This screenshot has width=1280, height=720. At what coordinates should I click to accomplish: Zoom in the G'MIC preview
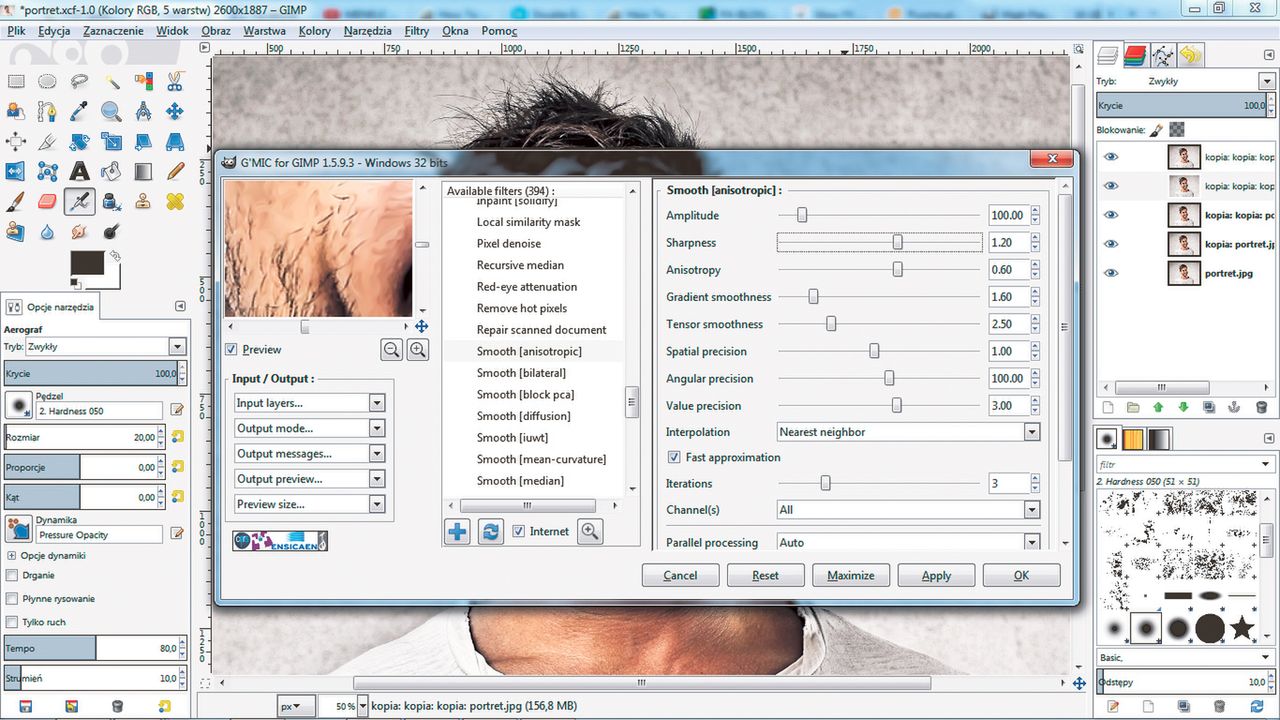tap(418, 349)
